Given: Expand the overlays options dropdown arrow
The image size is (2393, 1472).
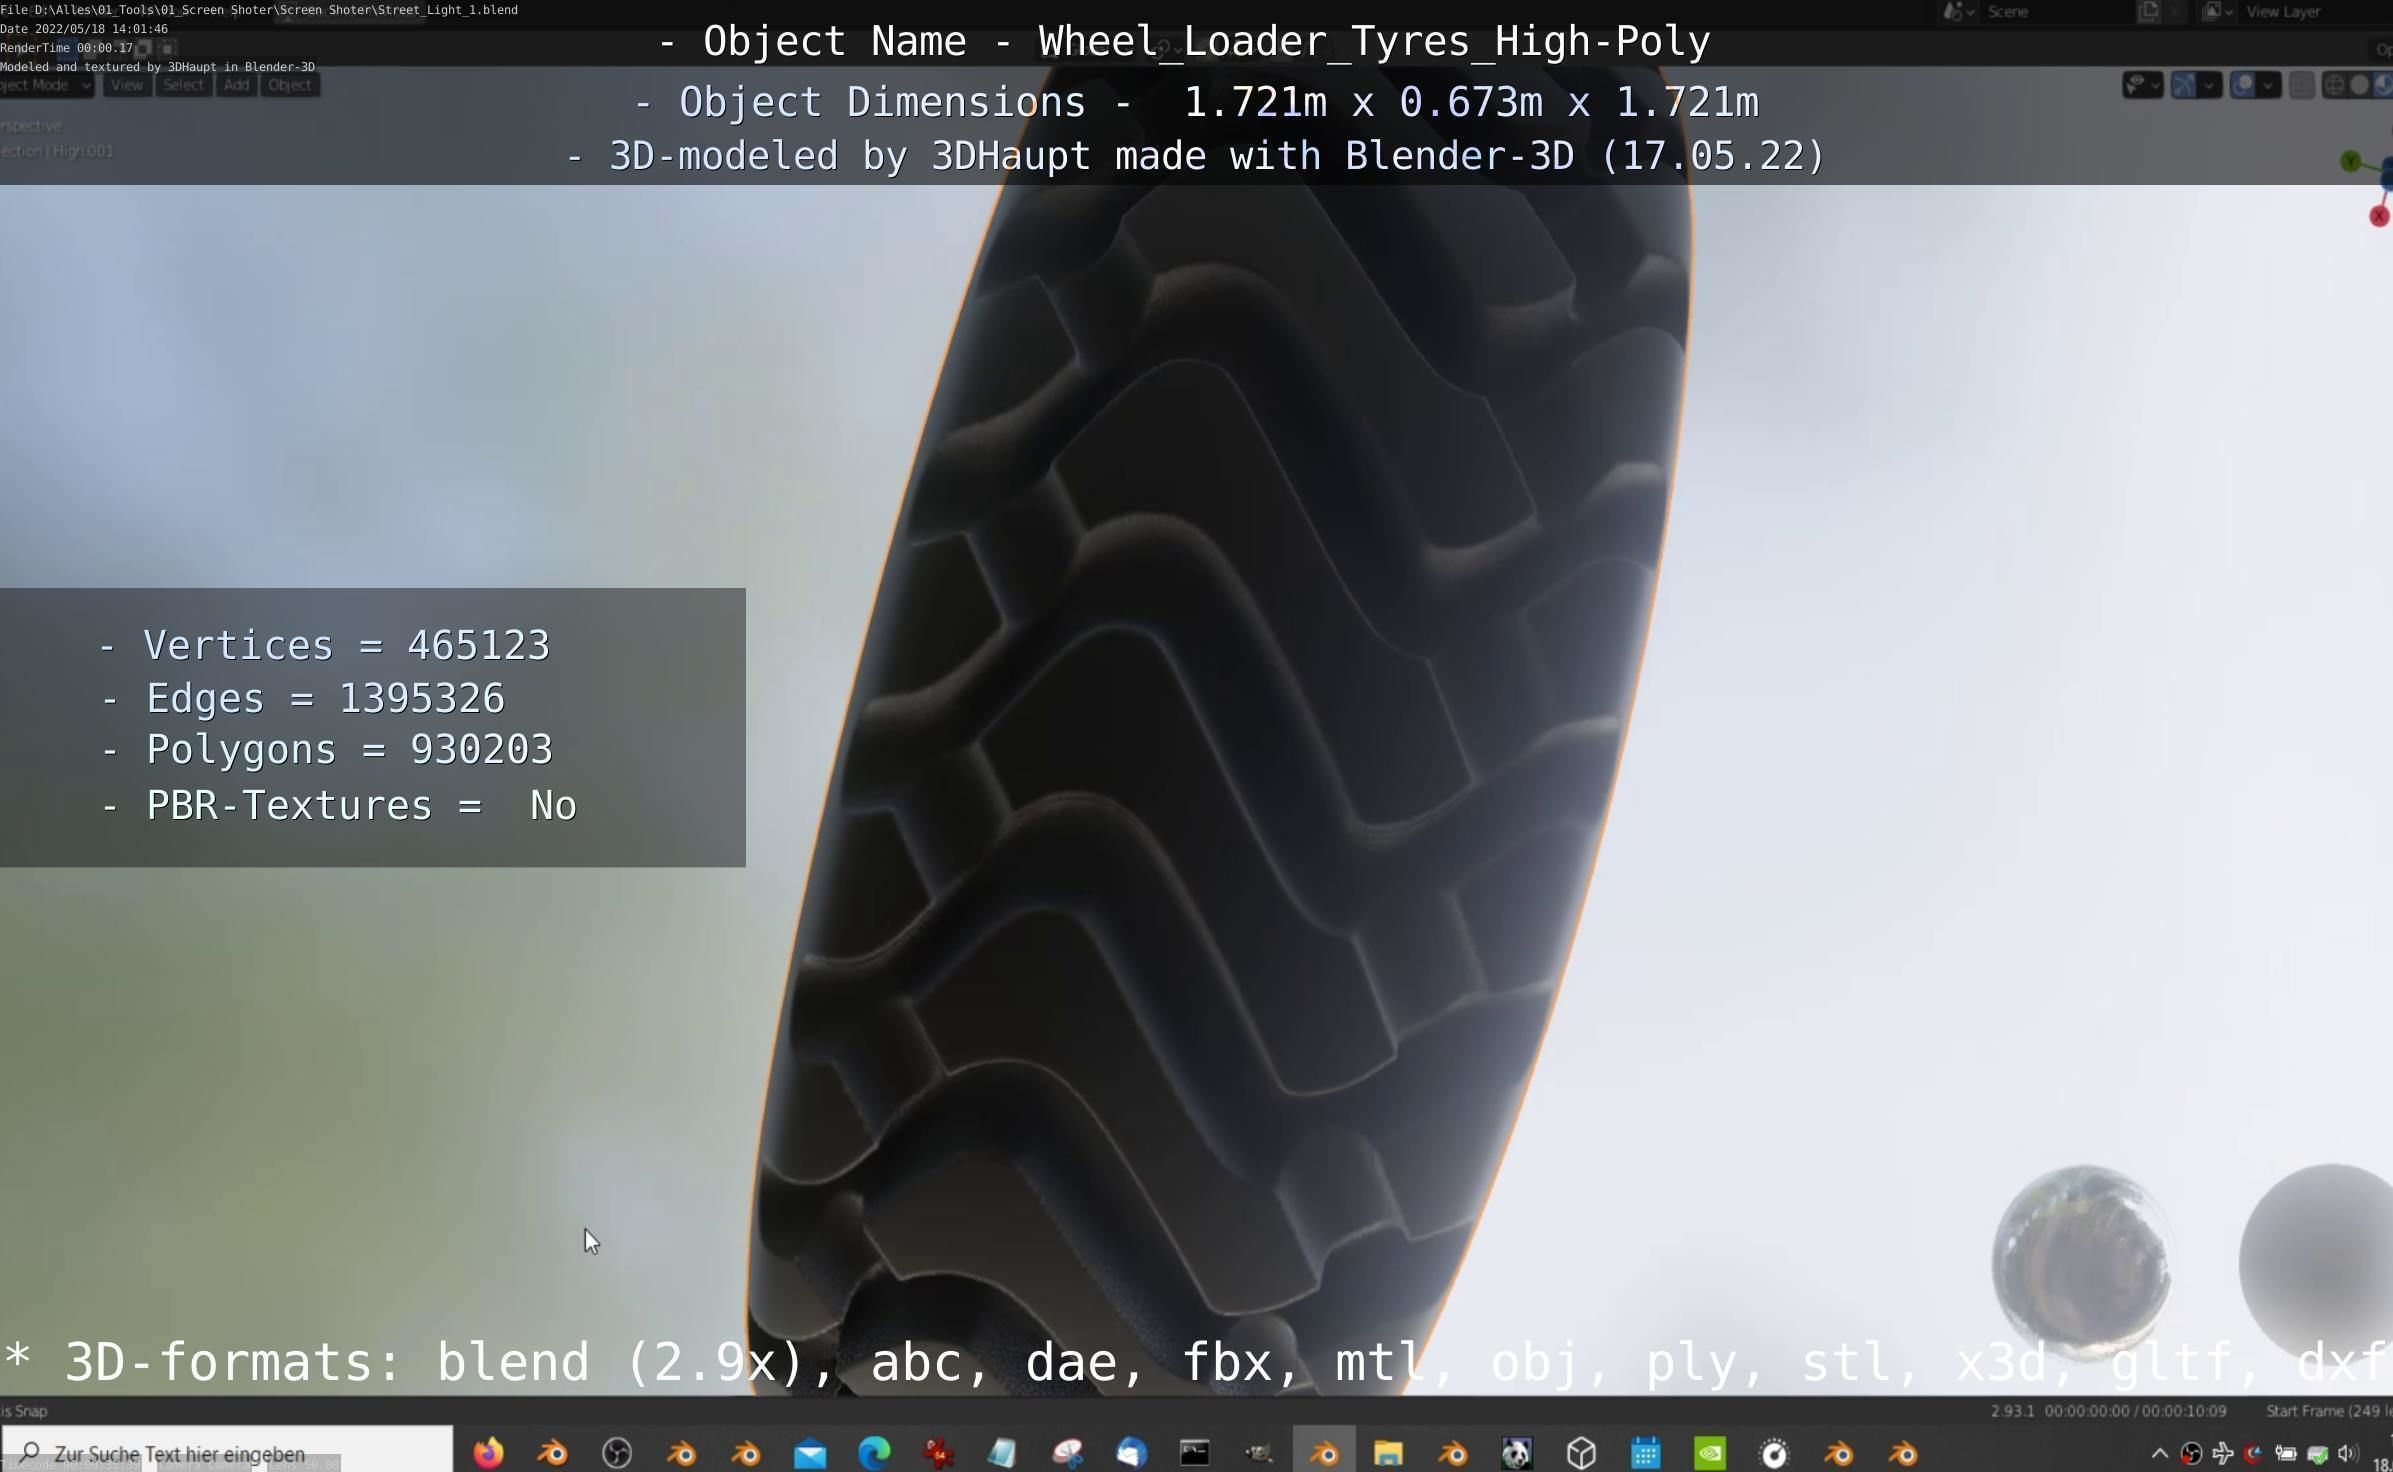Looking at the screenshot, I should tap(2269, 86).
